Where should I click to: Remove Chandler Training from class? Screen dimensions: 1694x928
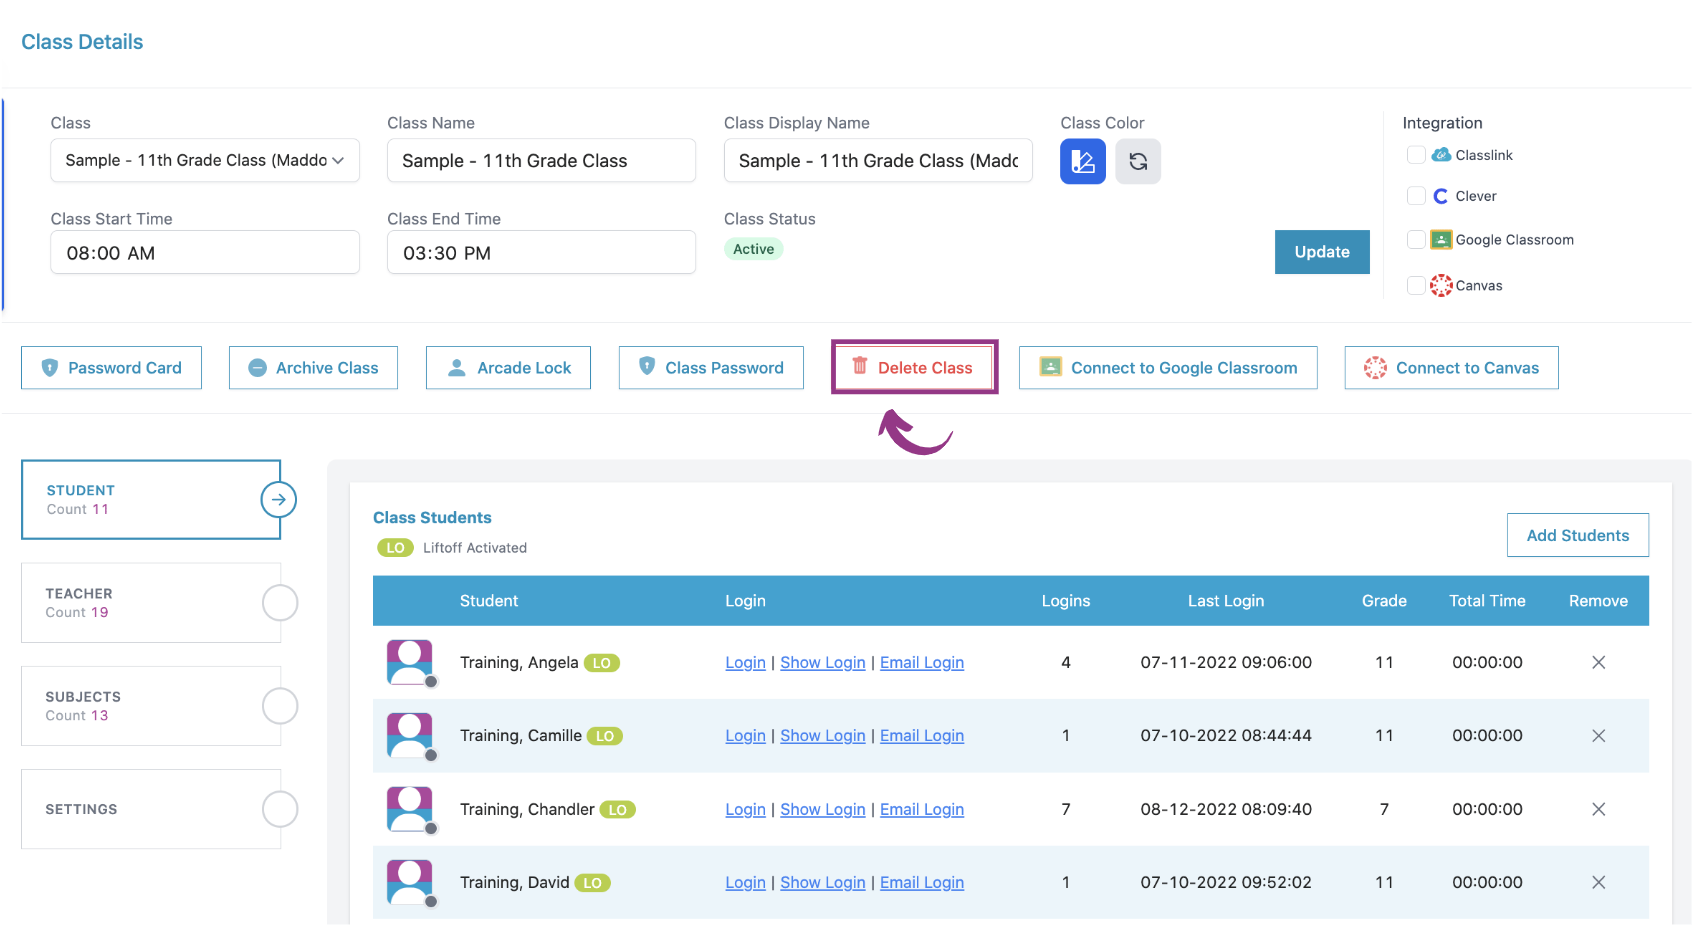tap(1598, 809)
